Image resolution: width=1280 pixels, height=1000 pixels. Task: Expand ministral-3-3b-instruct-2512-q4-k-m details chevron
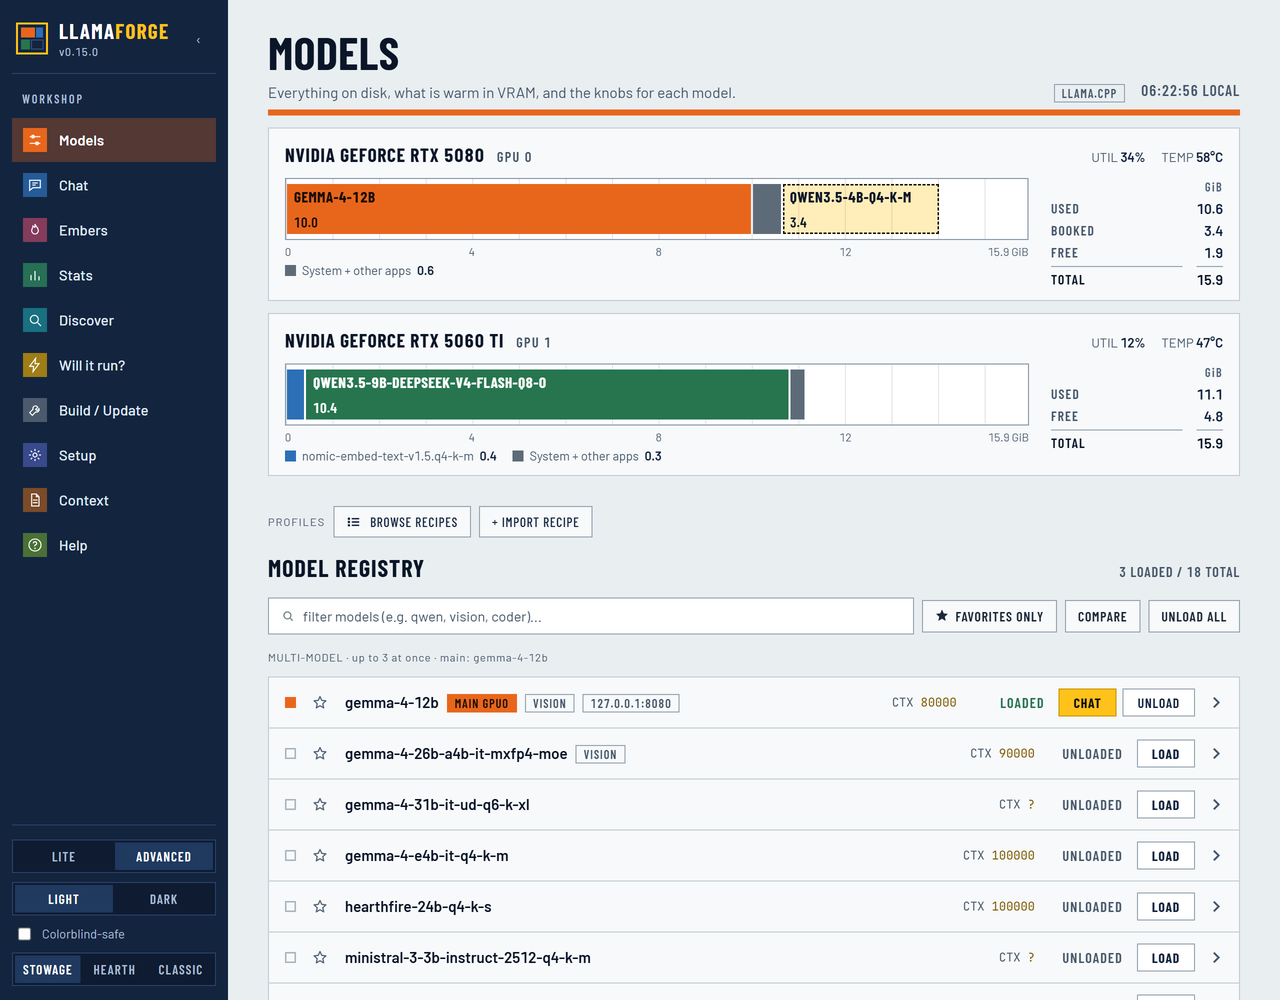coord(1216,958)
